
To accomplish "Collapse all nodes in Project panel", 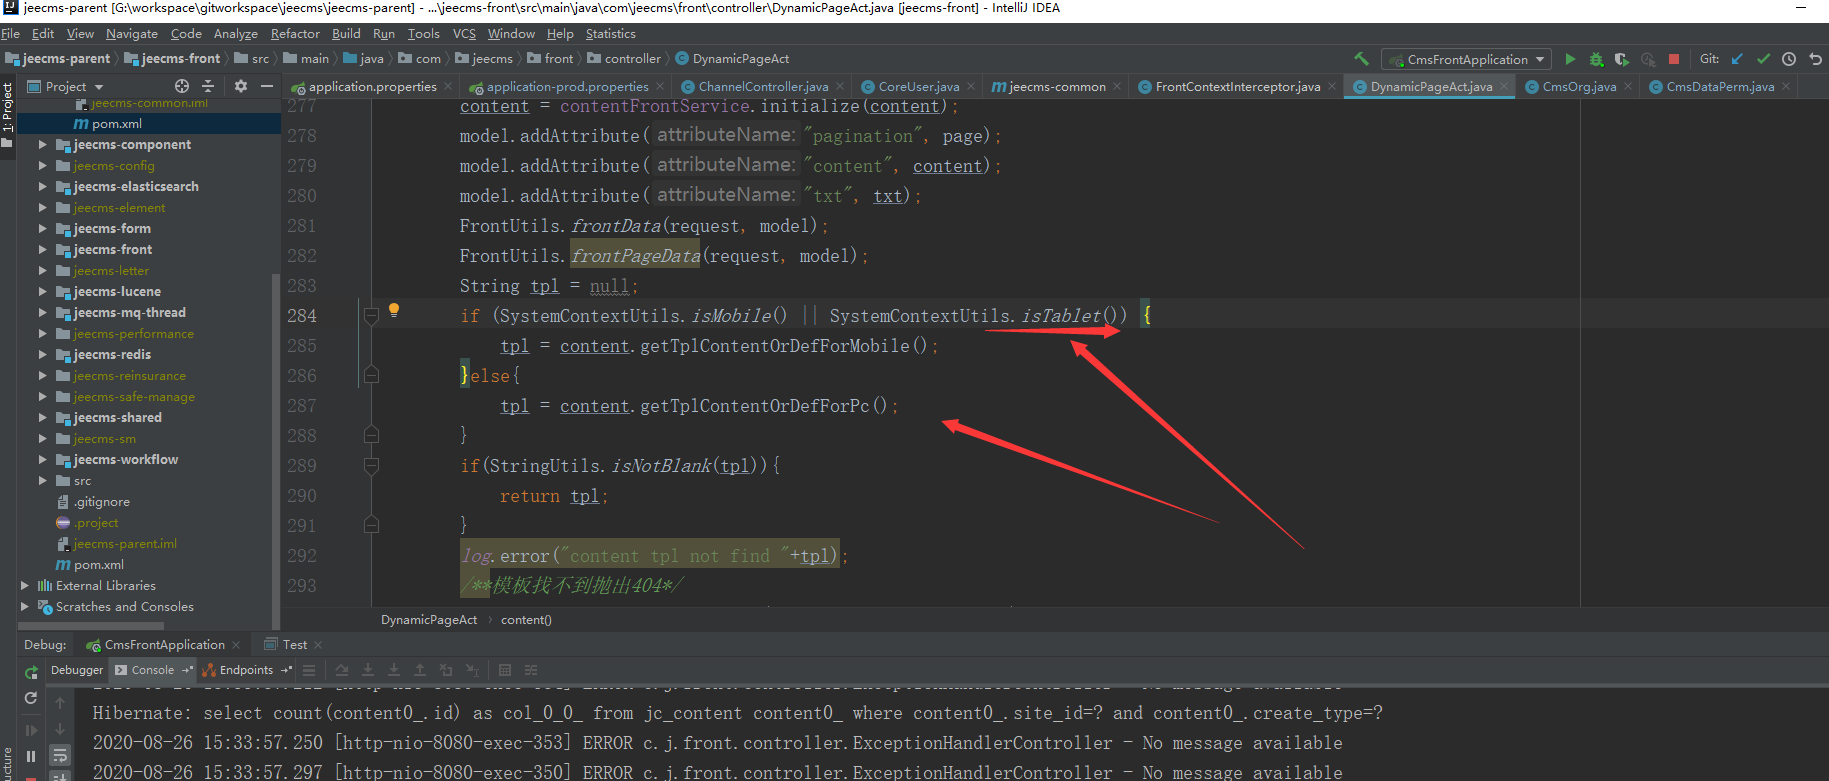I will point(208,86).
